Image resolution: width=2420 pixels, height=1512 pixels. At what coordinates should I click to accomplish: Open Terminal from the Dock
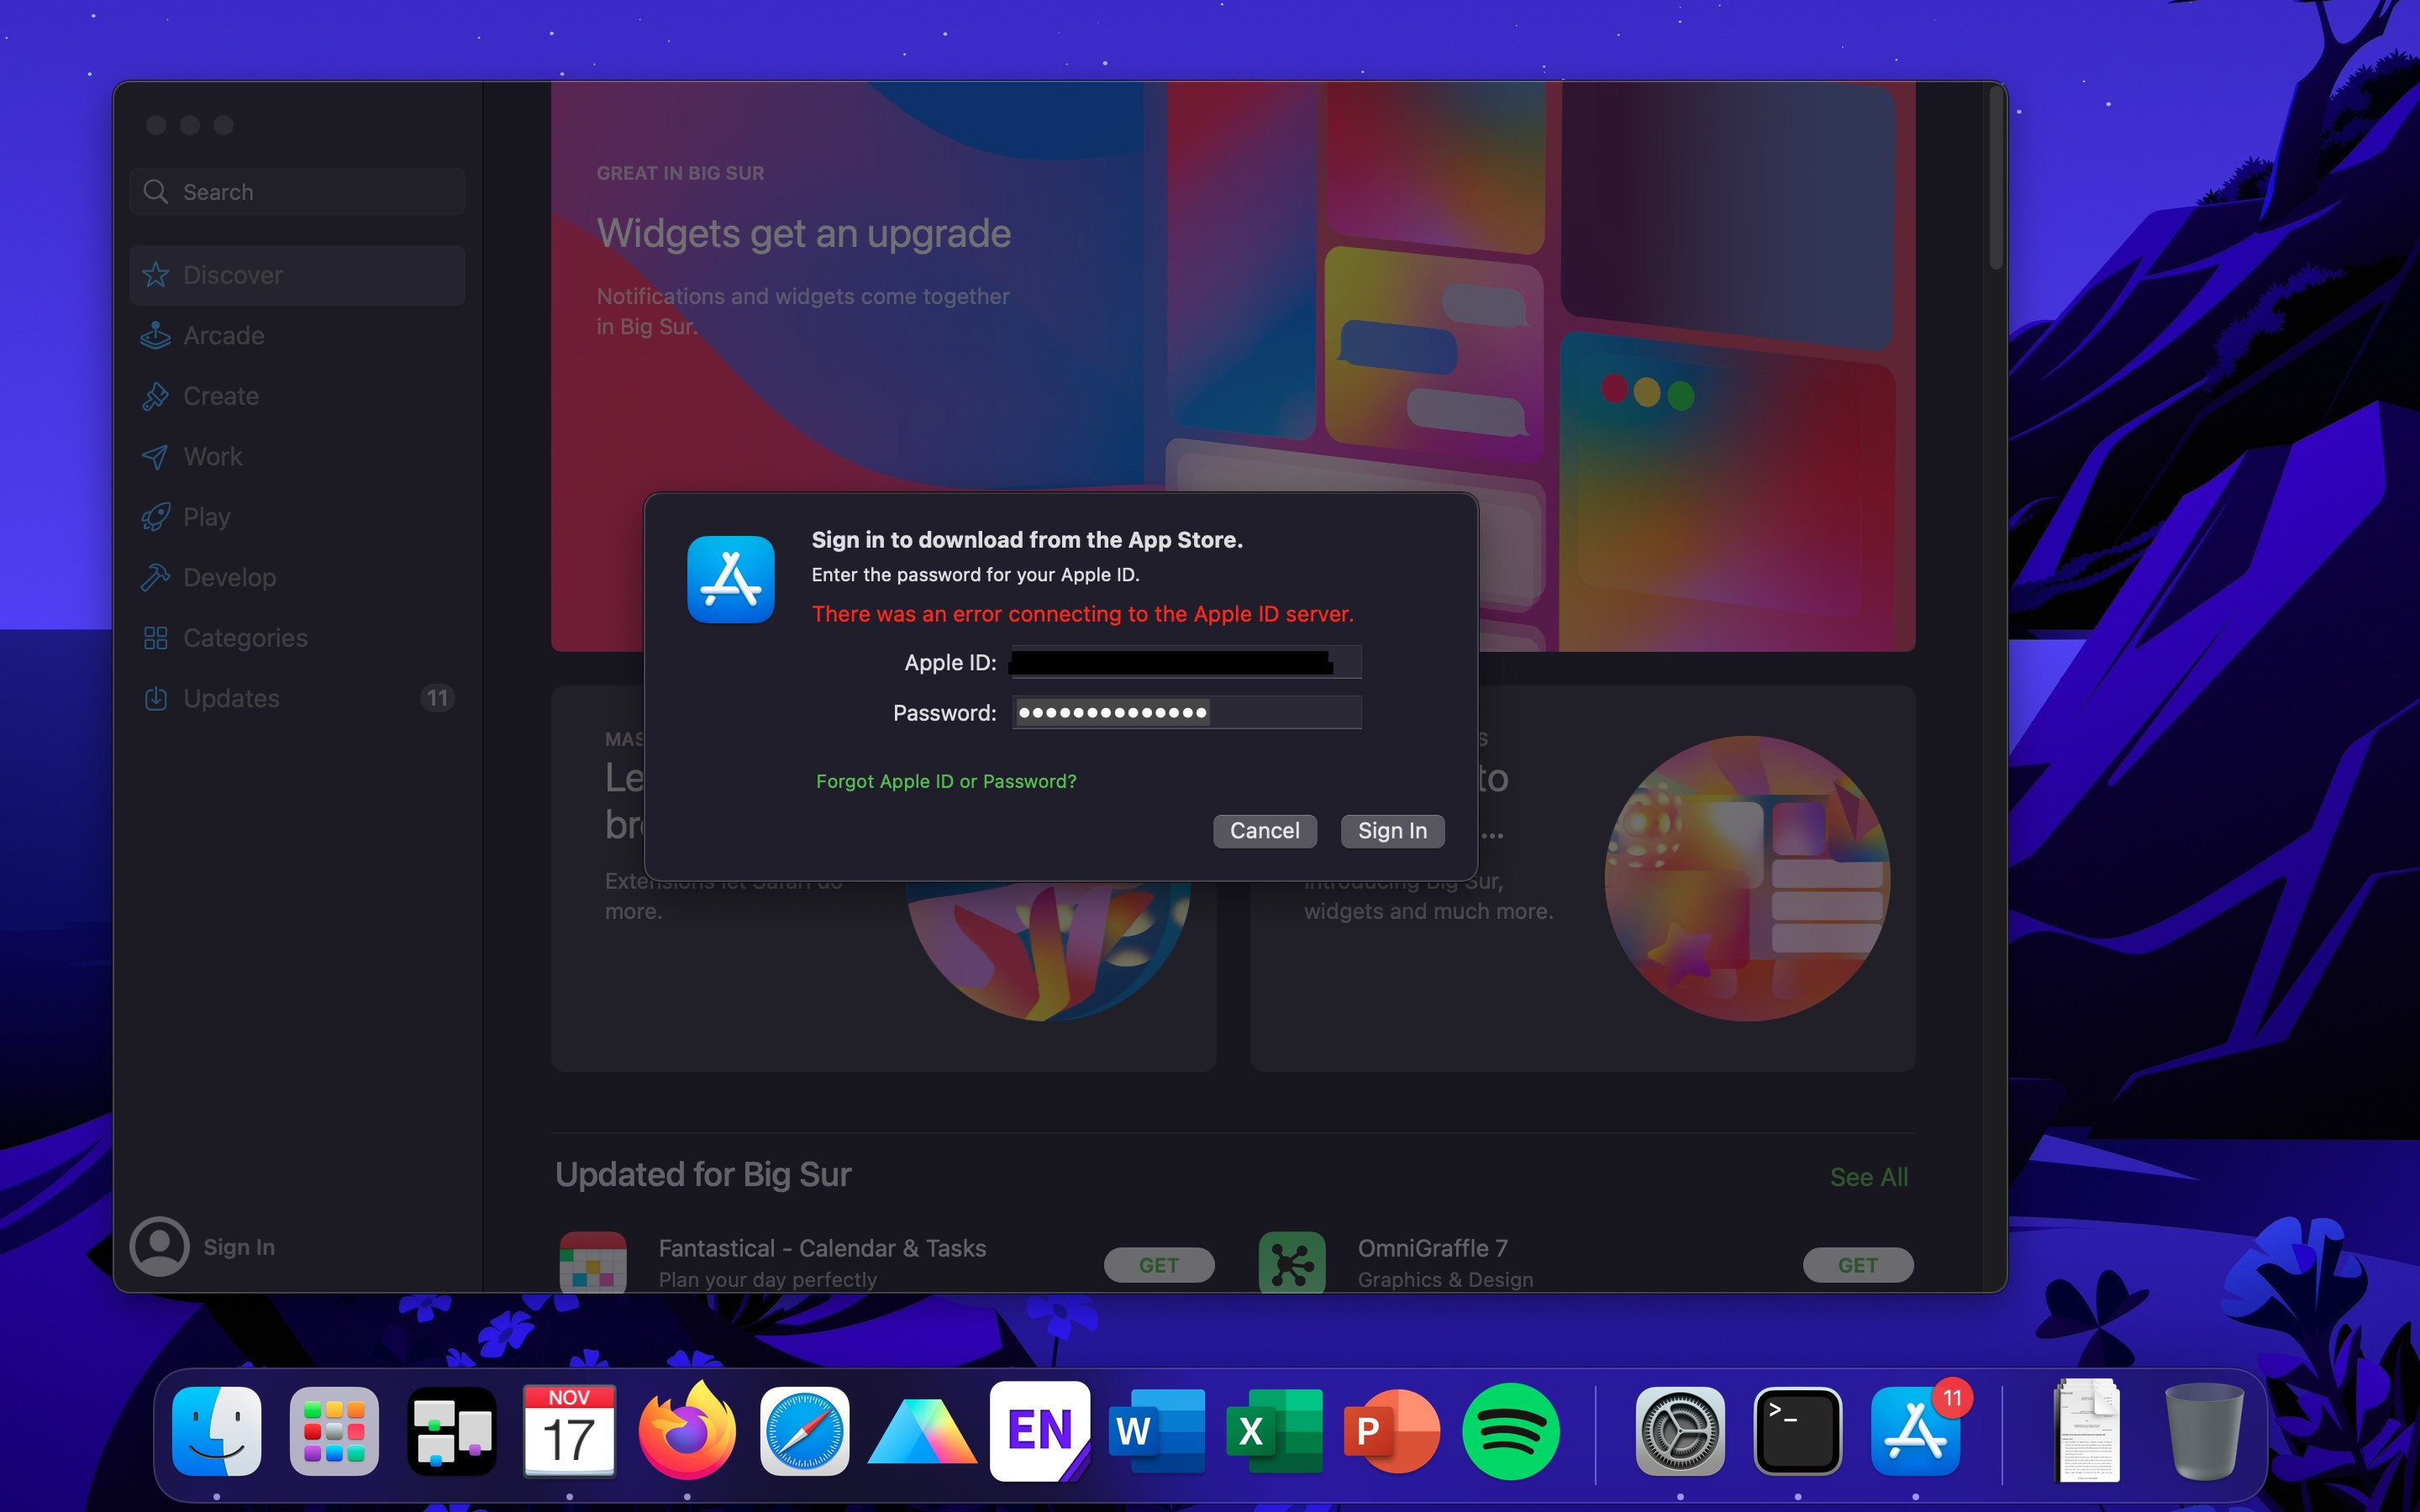pos(1797,1432)
